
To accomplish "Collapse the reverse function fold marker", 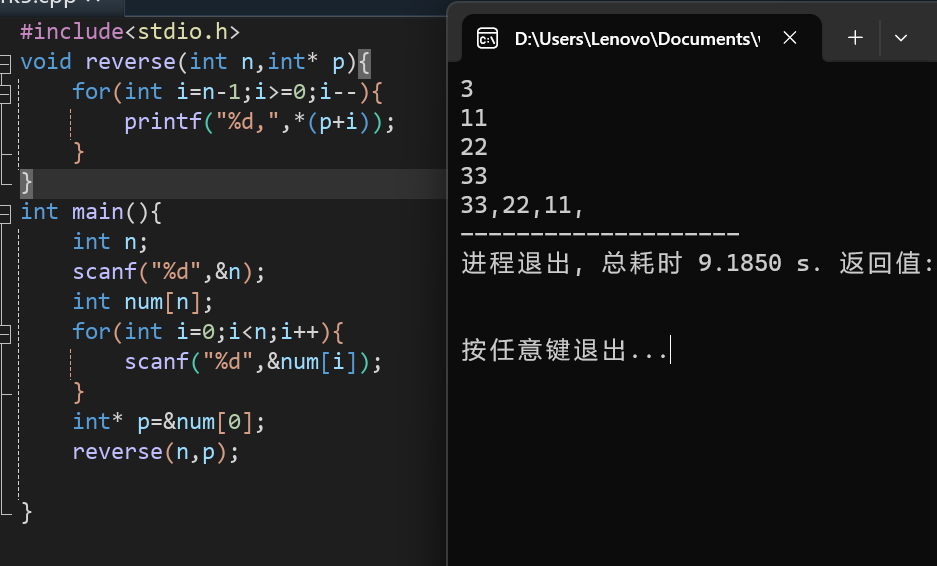I will (5, 63).
